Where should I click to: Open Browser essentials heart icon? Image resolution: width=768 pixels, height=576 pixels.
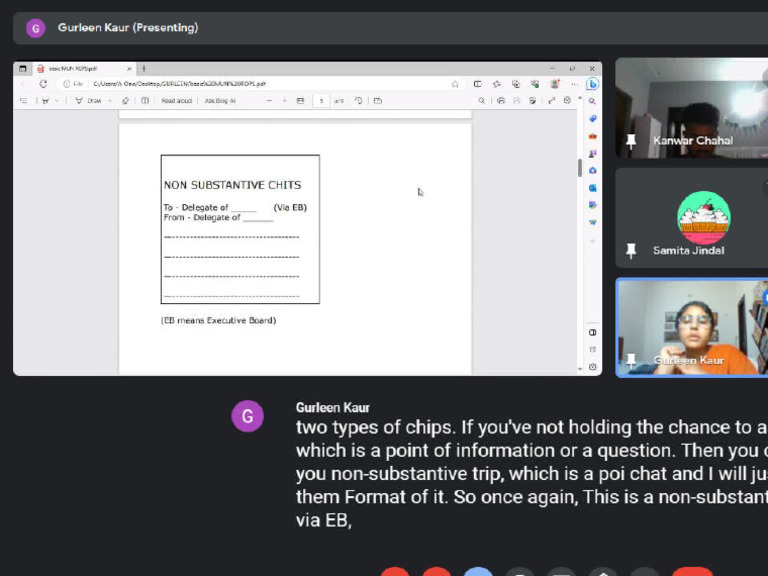535,84
